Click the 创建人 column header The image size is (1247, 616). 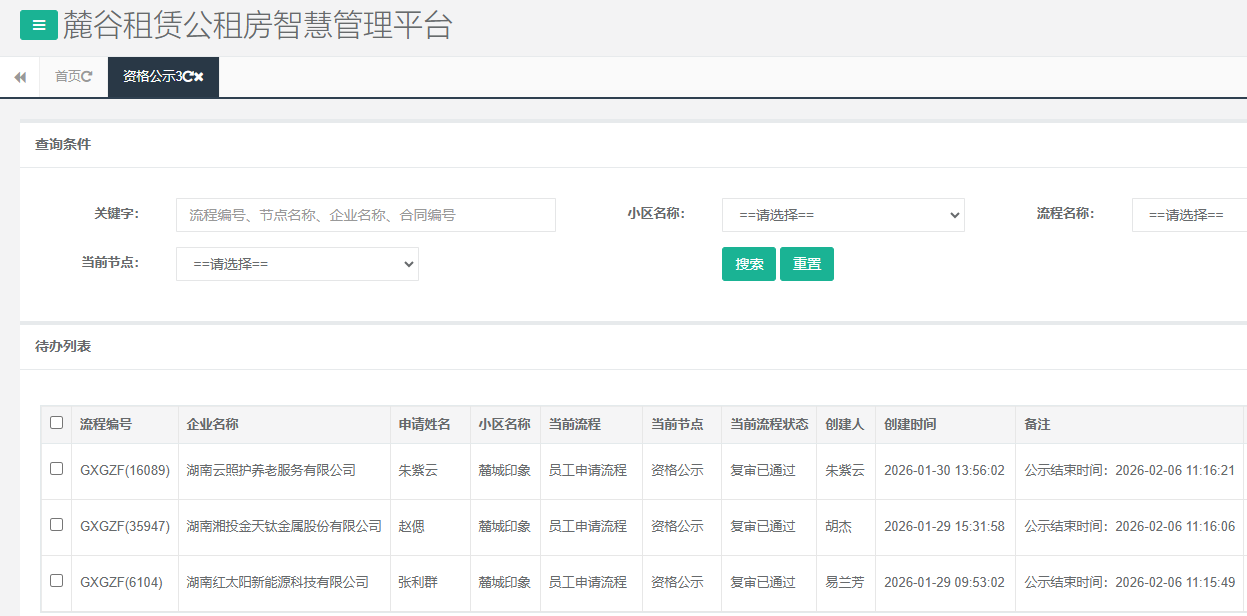coord(844,424)
